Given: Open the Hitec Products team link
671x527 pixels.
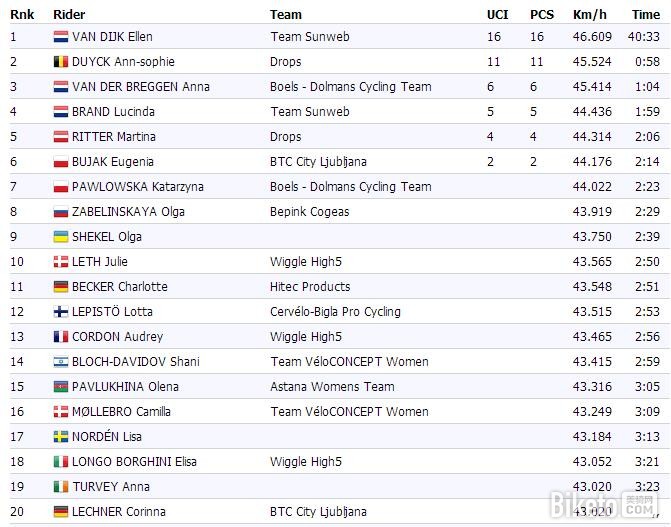Looking at the screenshot, I should 310,287.
